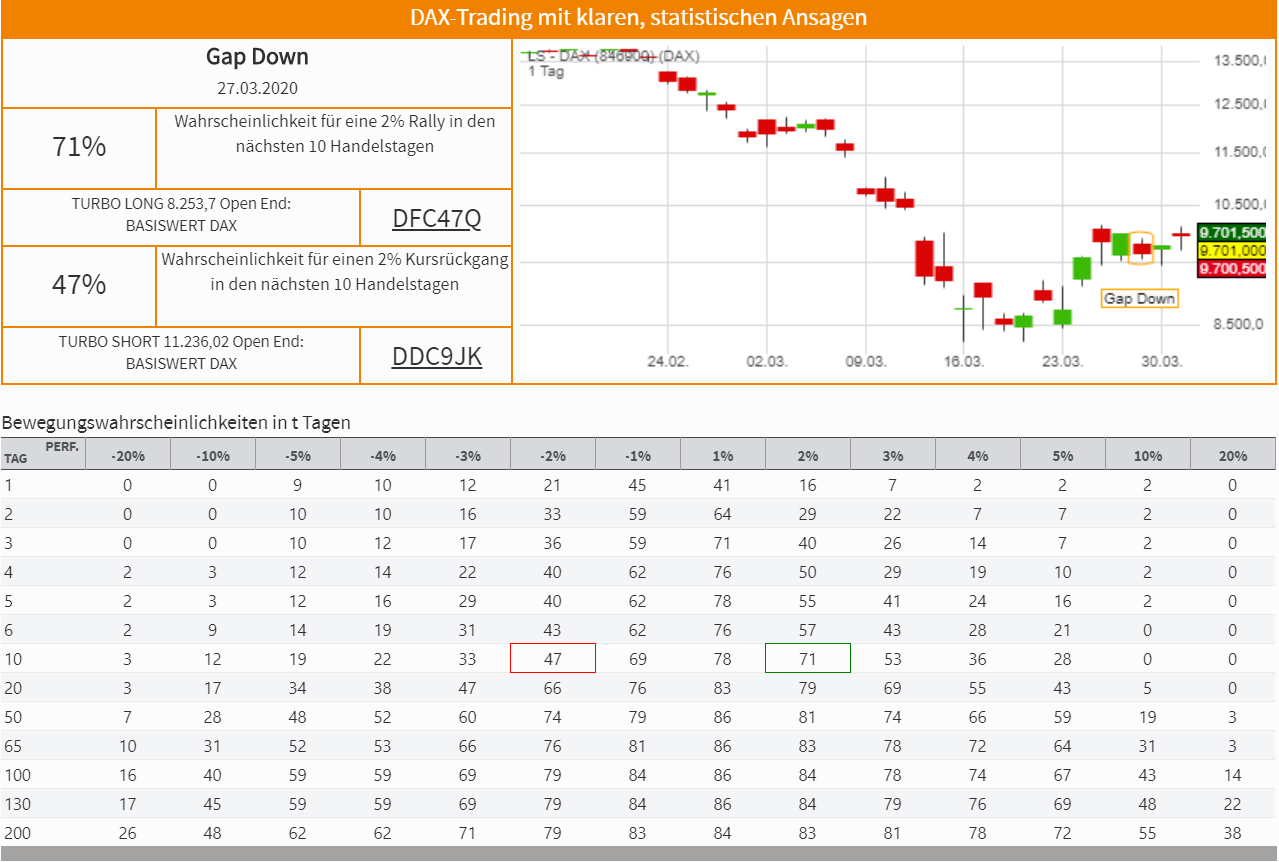The height and width of the screenshot is (862, 1279).
Task: Click the 45 cell in row 1, -1% column
Action: 638,485
